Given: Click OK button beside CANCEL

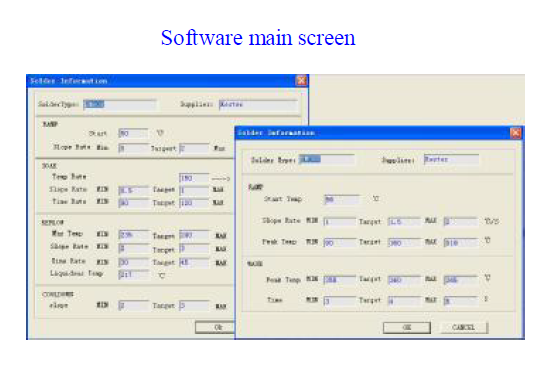Looking at the screenshot, I should coord(407,327).
